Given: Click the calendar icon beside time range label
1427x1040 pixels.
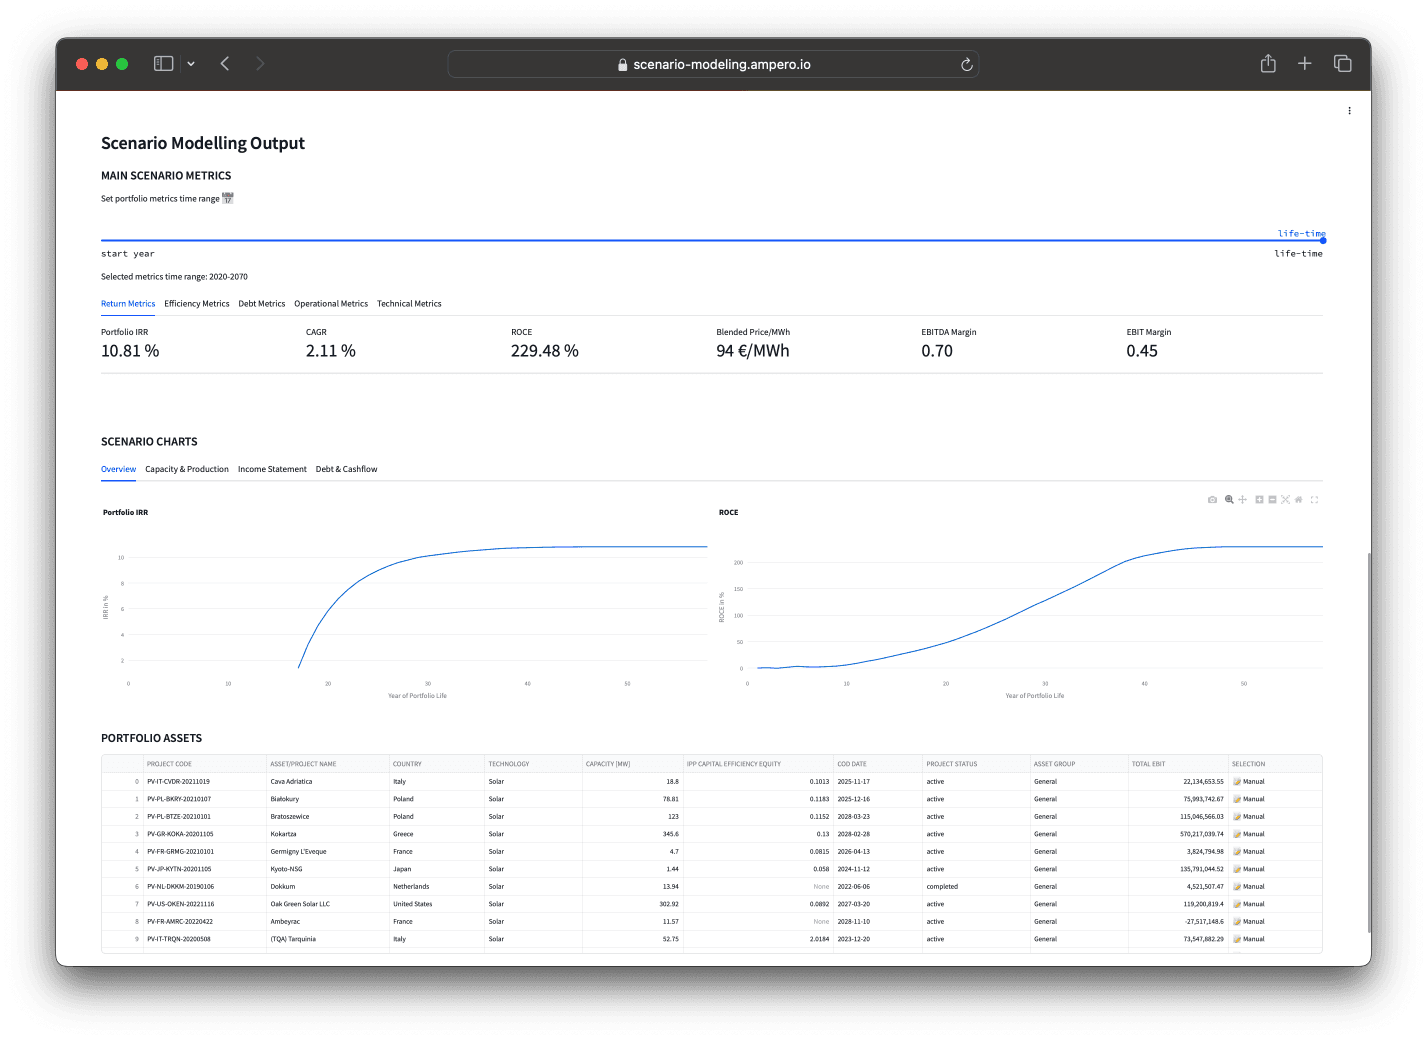Looking at the screenshot, I should [228, 198].
